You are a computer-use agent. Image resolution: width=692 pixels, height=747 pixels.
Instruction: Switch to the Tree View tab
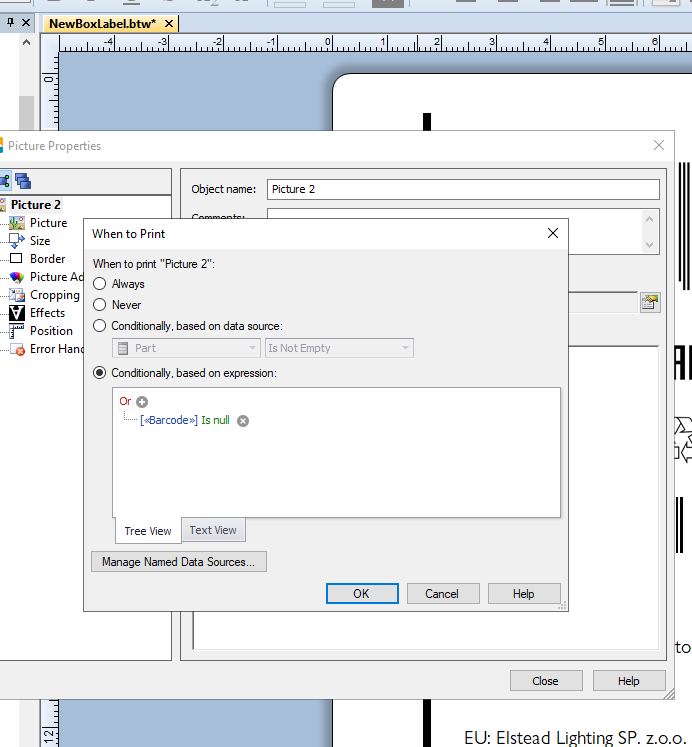coord(148,531)
